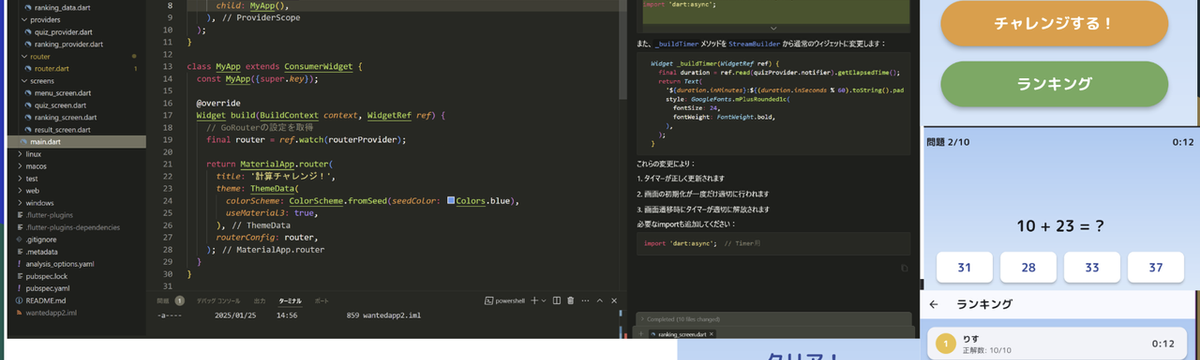Open menu_screen.dart file

61,93
